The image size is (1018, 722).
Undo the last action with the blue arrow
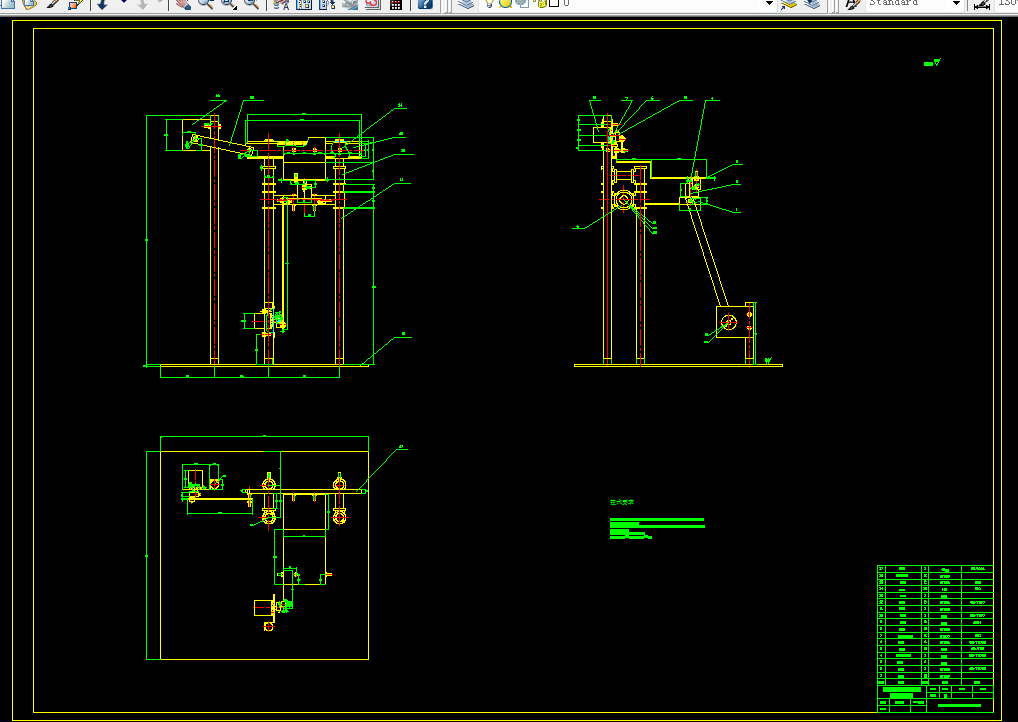click(102, 4)
